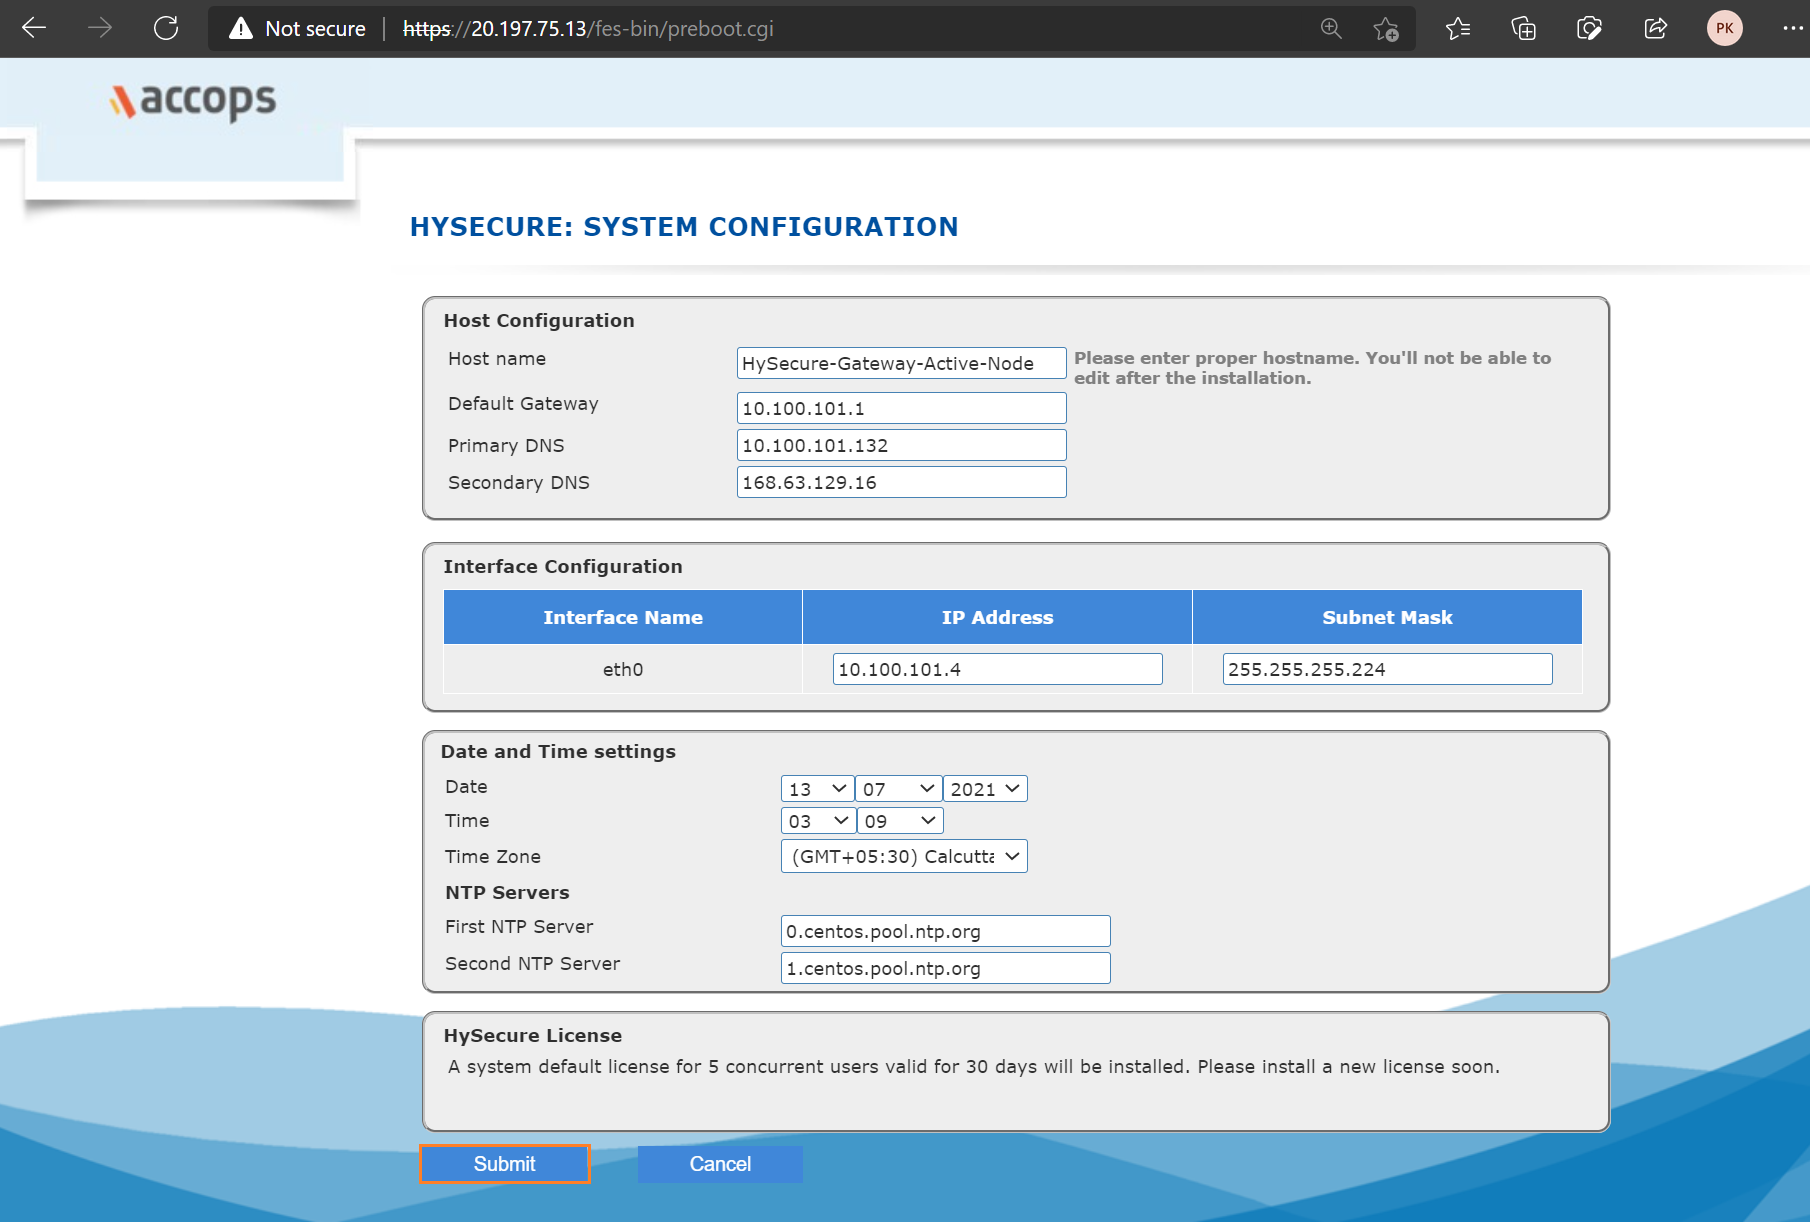Click the hostname warning note text
This screenshot has width=1810, height=1223.
(1312, 368)
